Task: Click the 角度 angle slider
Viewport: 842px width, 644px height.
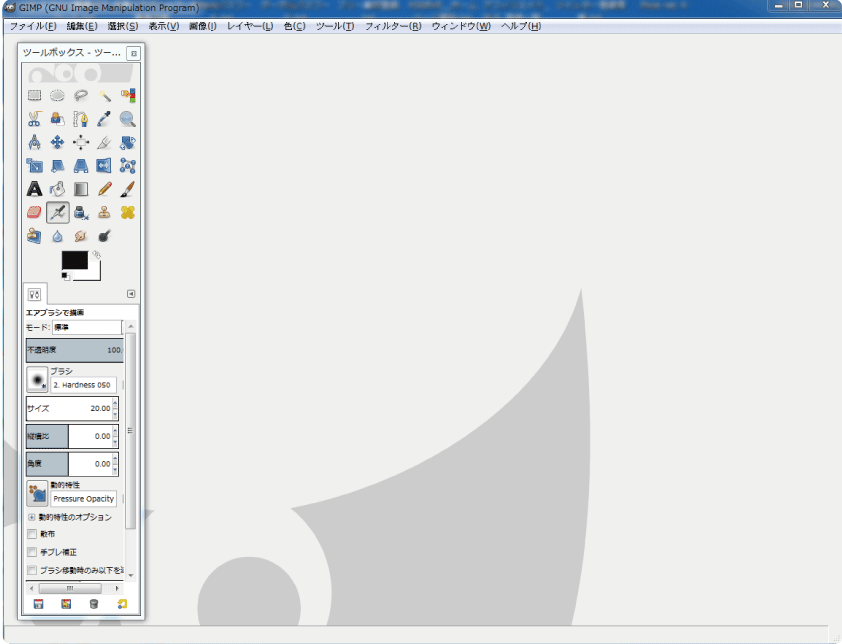Action: (72, 464)
